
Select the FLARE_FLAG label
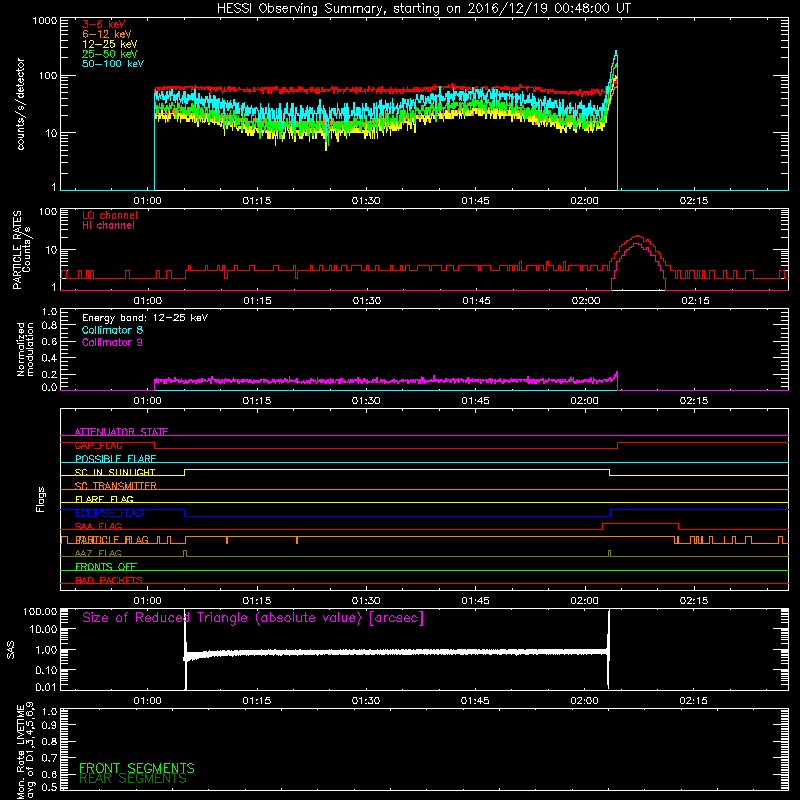[104, 499]
